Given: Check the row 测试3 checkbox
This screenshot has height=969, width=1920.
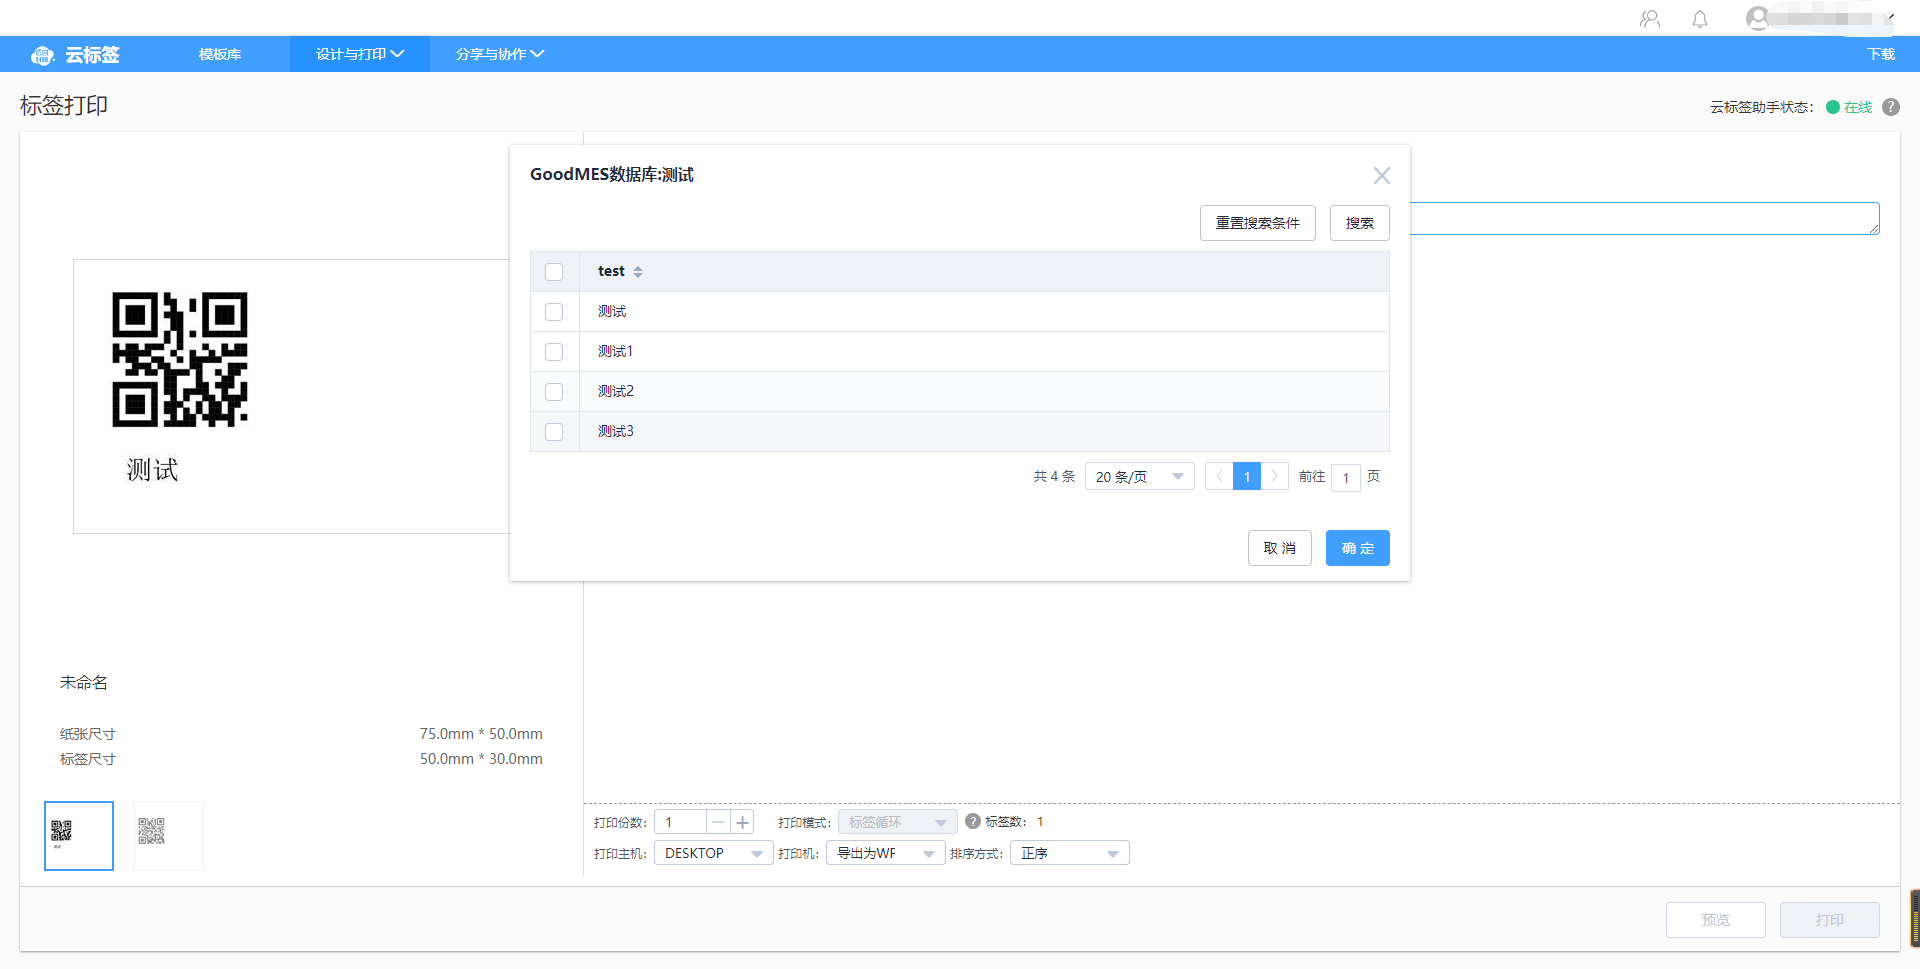Looking at the screenshot, I should [554, 432].
